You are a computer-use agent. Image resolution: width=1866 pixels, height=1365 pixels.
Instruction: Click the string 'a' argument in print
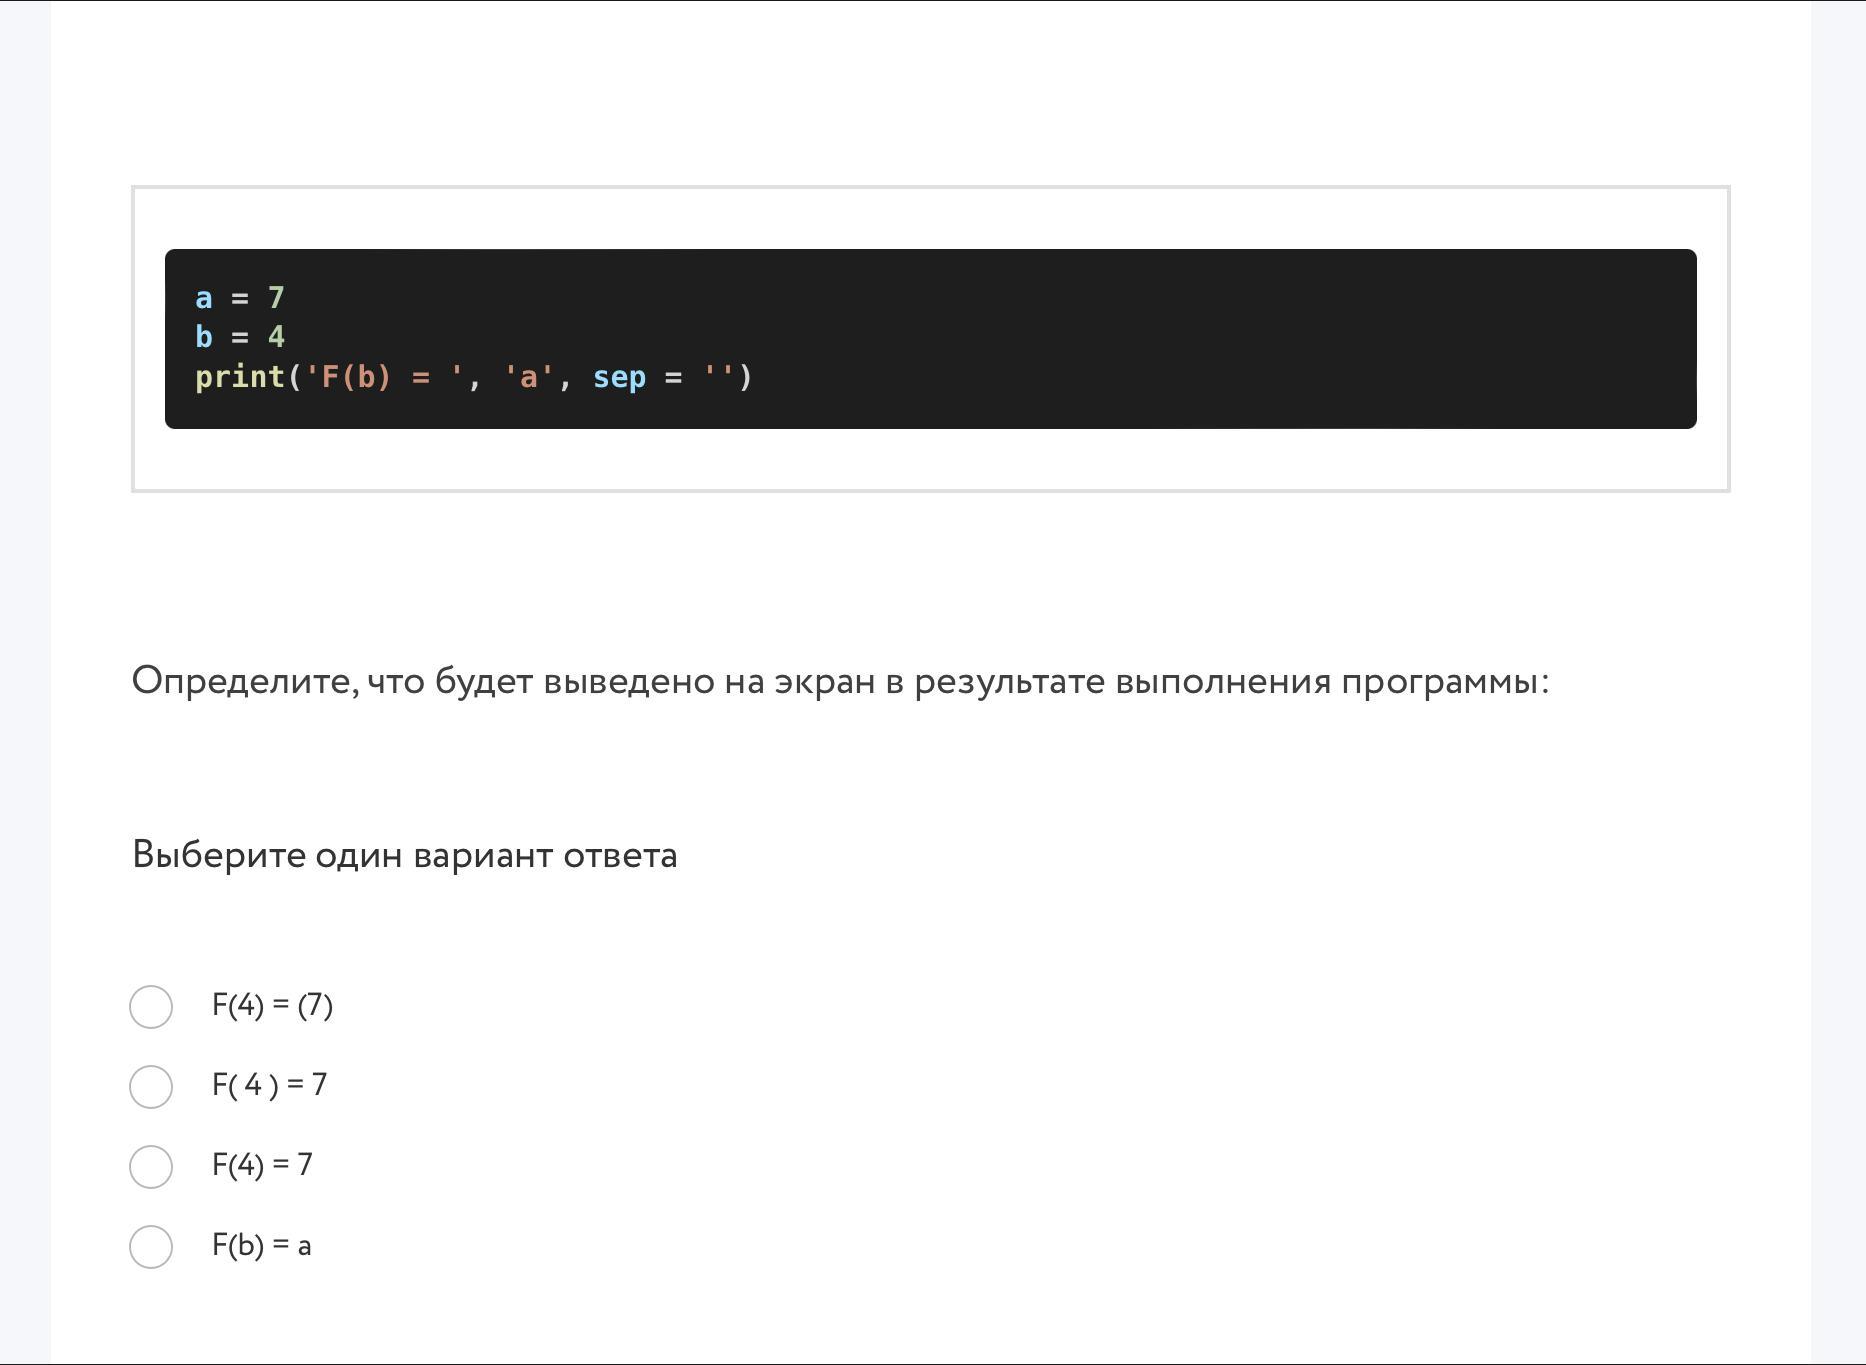pyautogui.click(x=527, y=377)
